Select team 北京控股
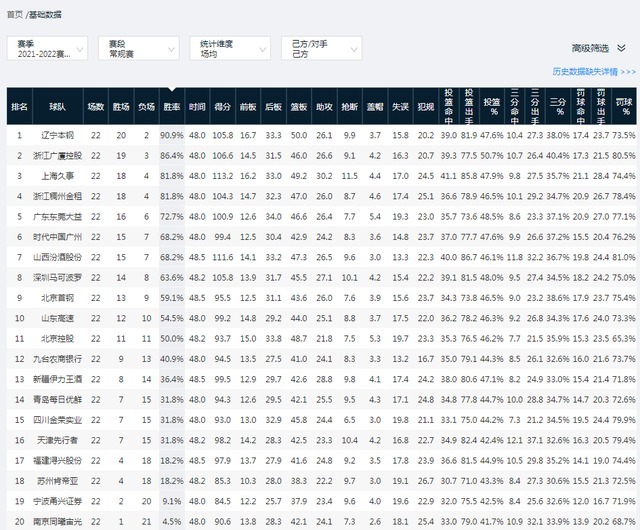This screenshot has height=530, width=640. pos(58,338)
